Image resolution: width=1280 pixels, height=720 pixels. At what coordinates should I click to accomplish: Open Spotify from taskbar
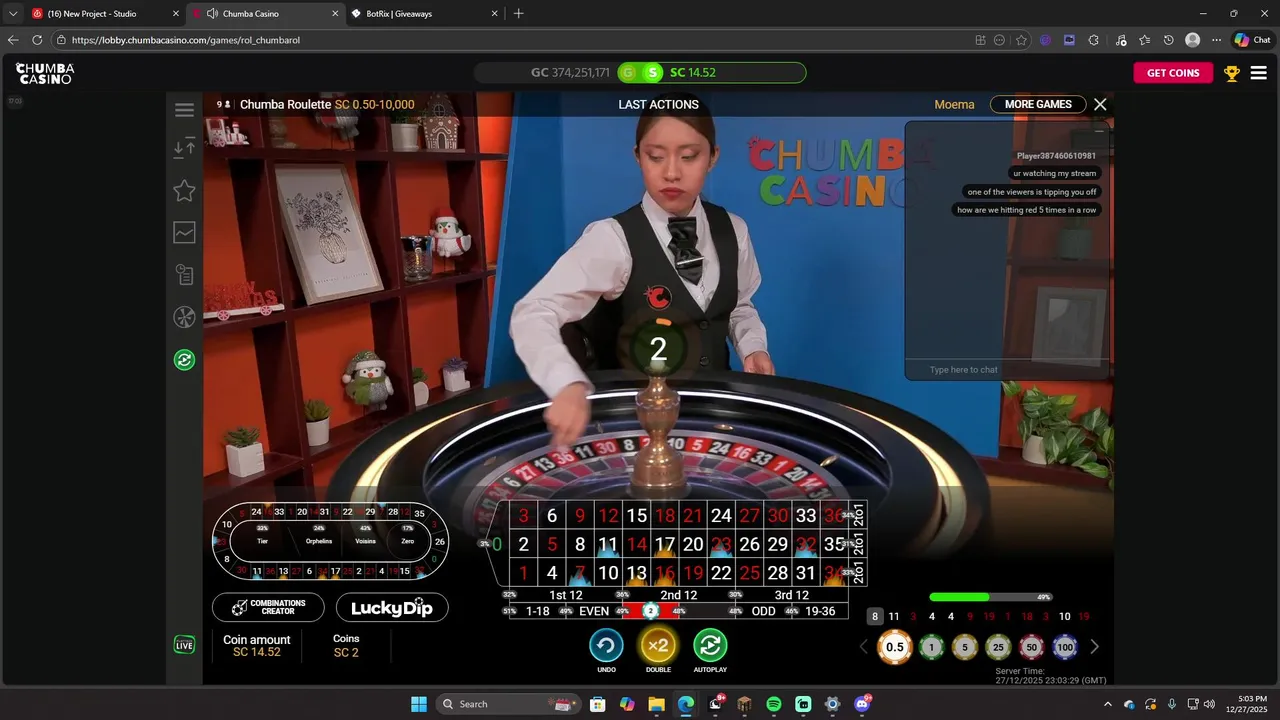[x=774, y=704]
